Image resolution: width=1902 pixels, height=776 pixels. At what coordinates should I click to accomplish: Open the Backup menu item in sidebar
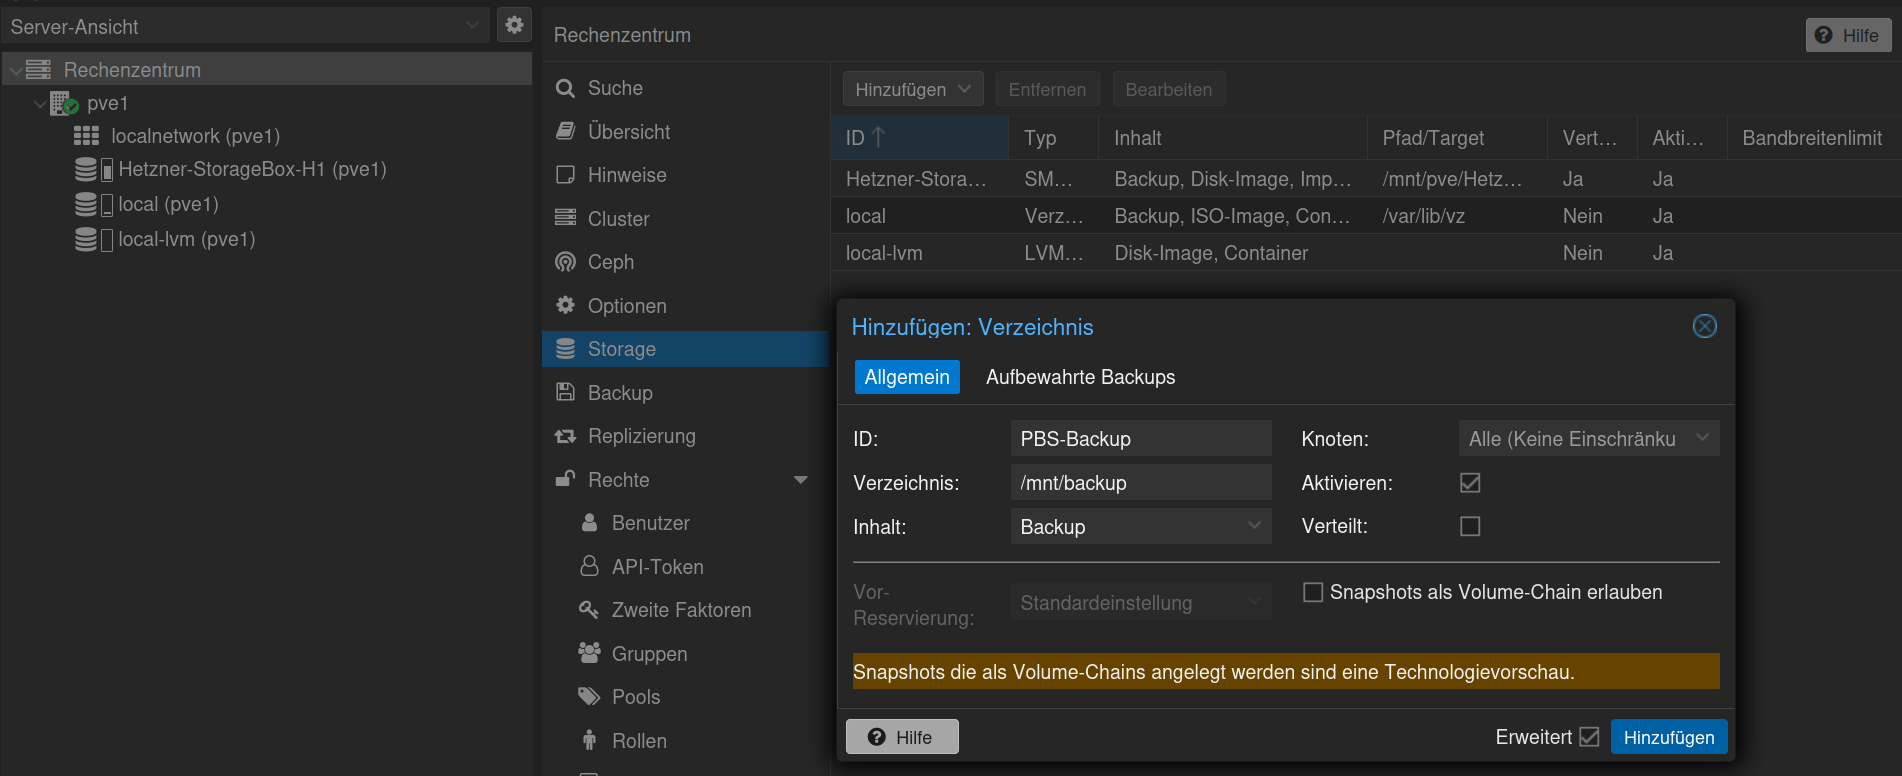(620, 393)
